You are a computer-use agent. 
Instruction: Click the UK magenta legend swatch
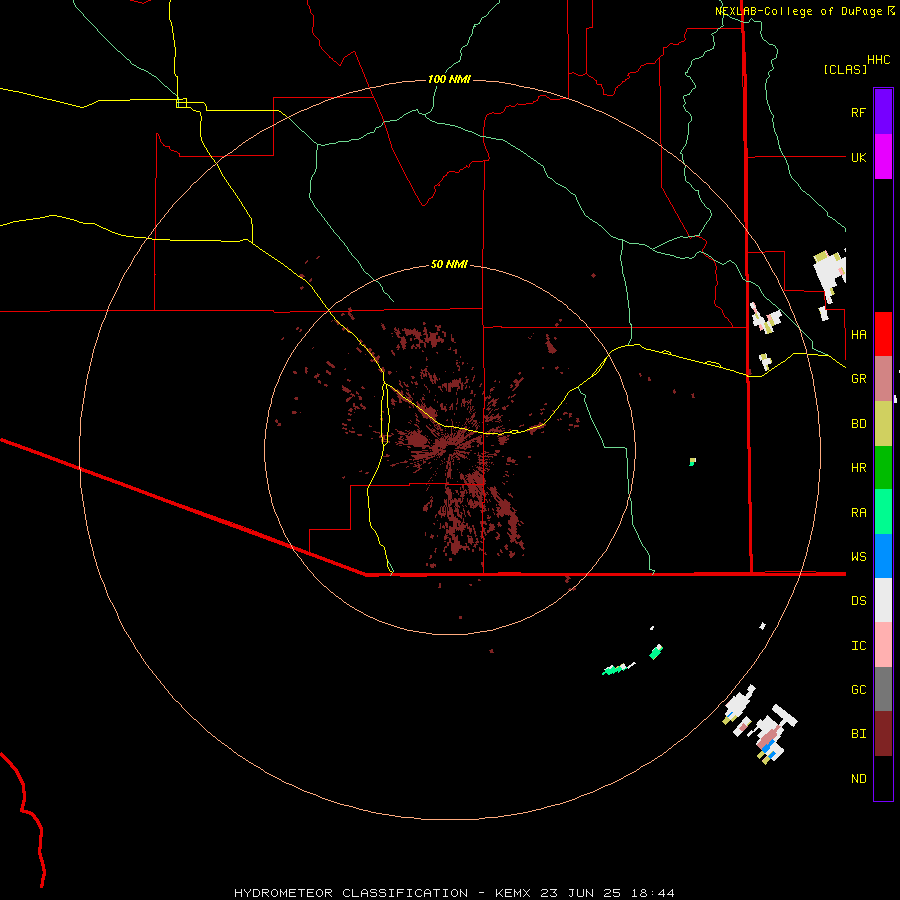click(883, 157)
